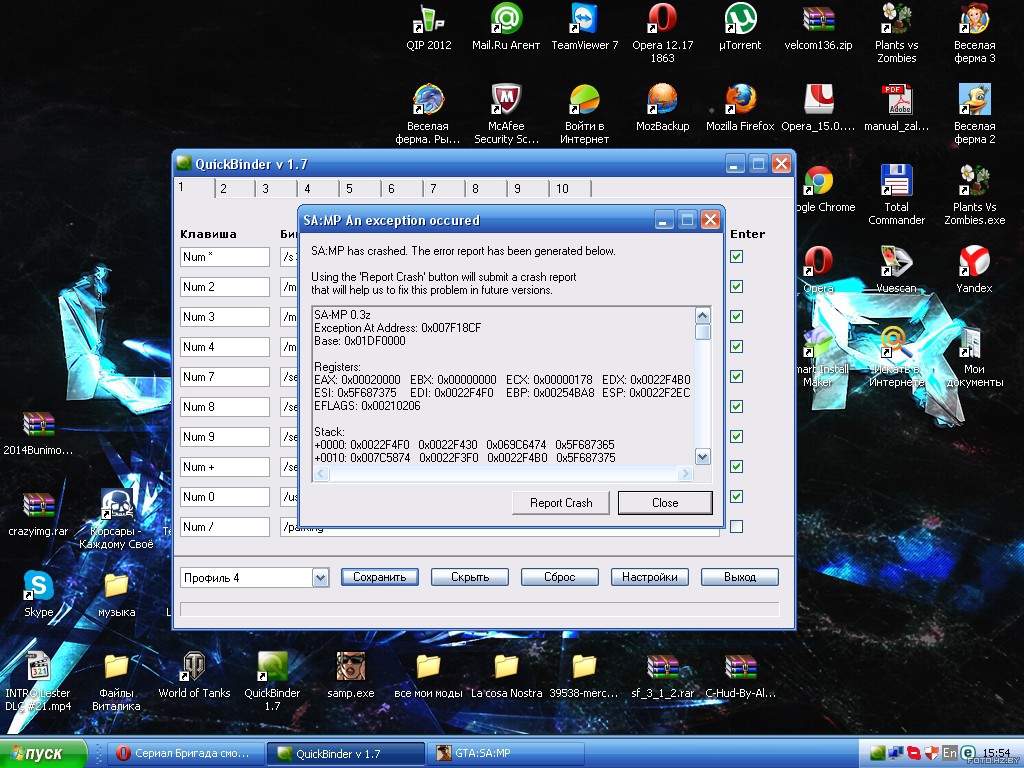Click the µTorrent desktop shortcut
The height and width of the screenshot is (768, 1024).
click(740, 27)
